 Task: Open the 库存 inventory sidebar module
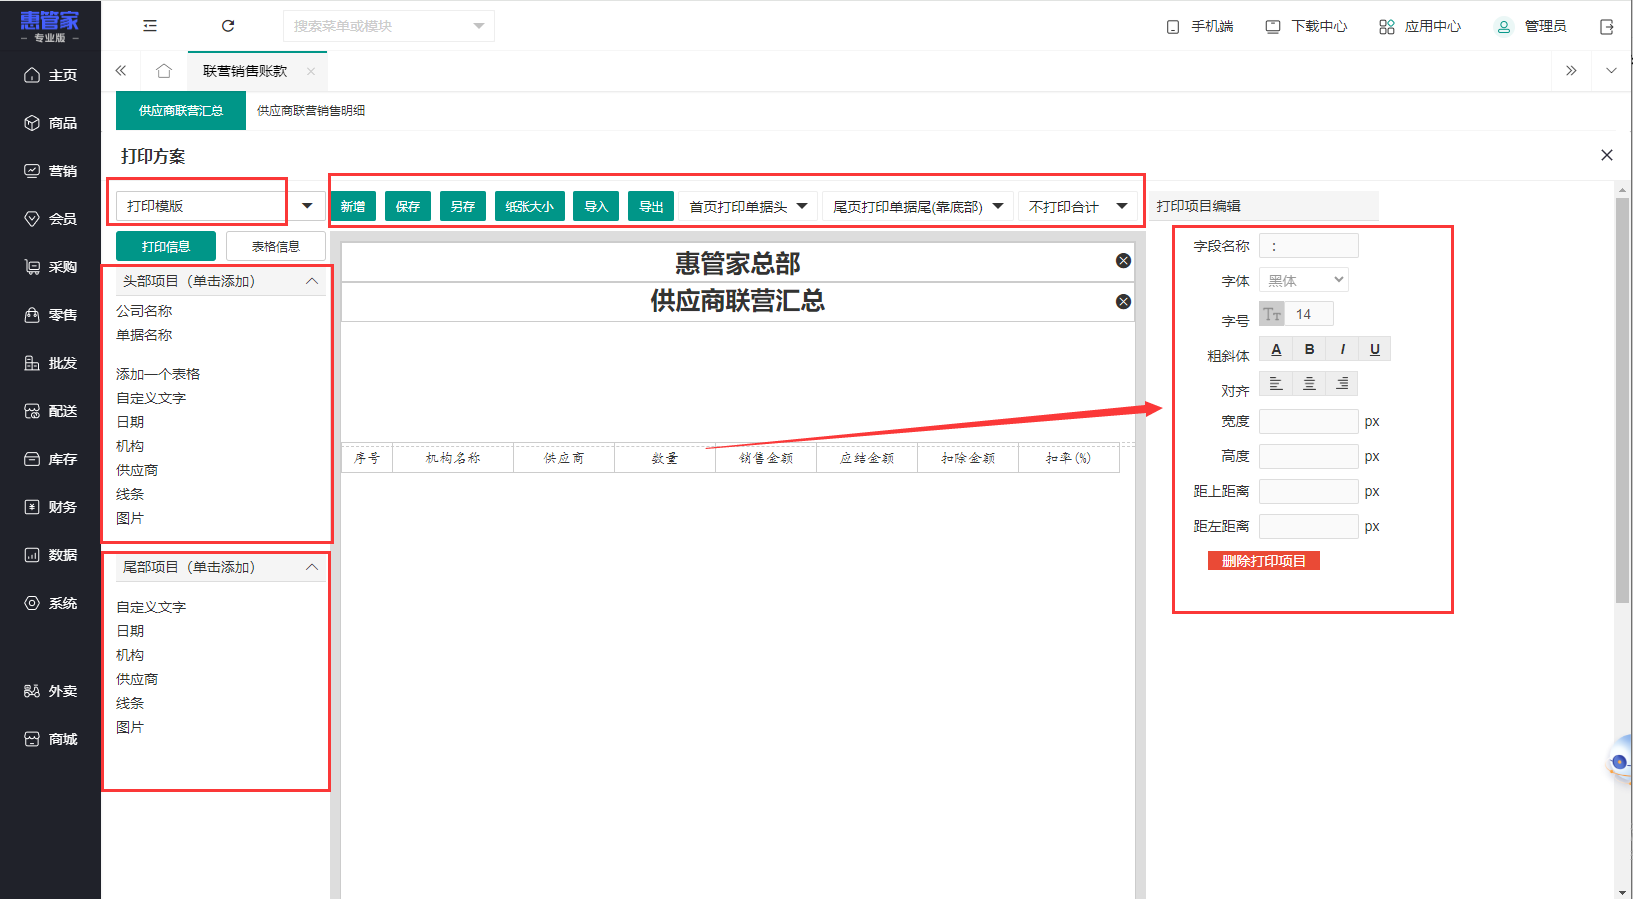[x=50, y=459]
